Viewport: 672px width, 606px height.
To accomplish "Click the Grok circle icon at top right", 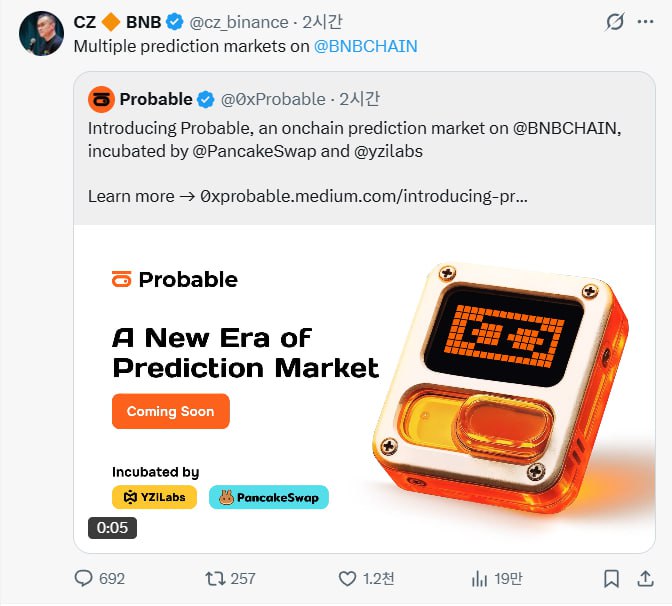I will pyautogui.click(x=617, y=22).
